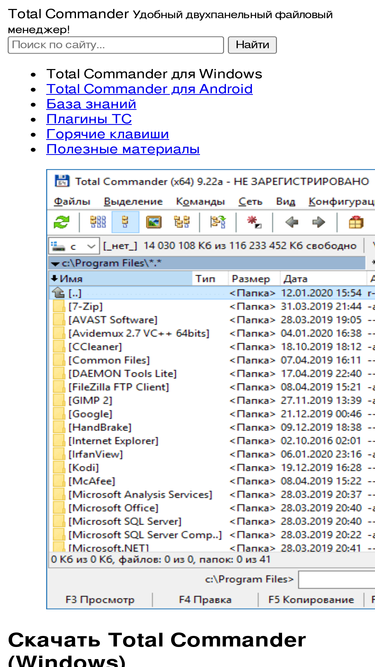The image size is (375, 667).
Task: Open the Горячие клавиши link
Action: point(108,134)
